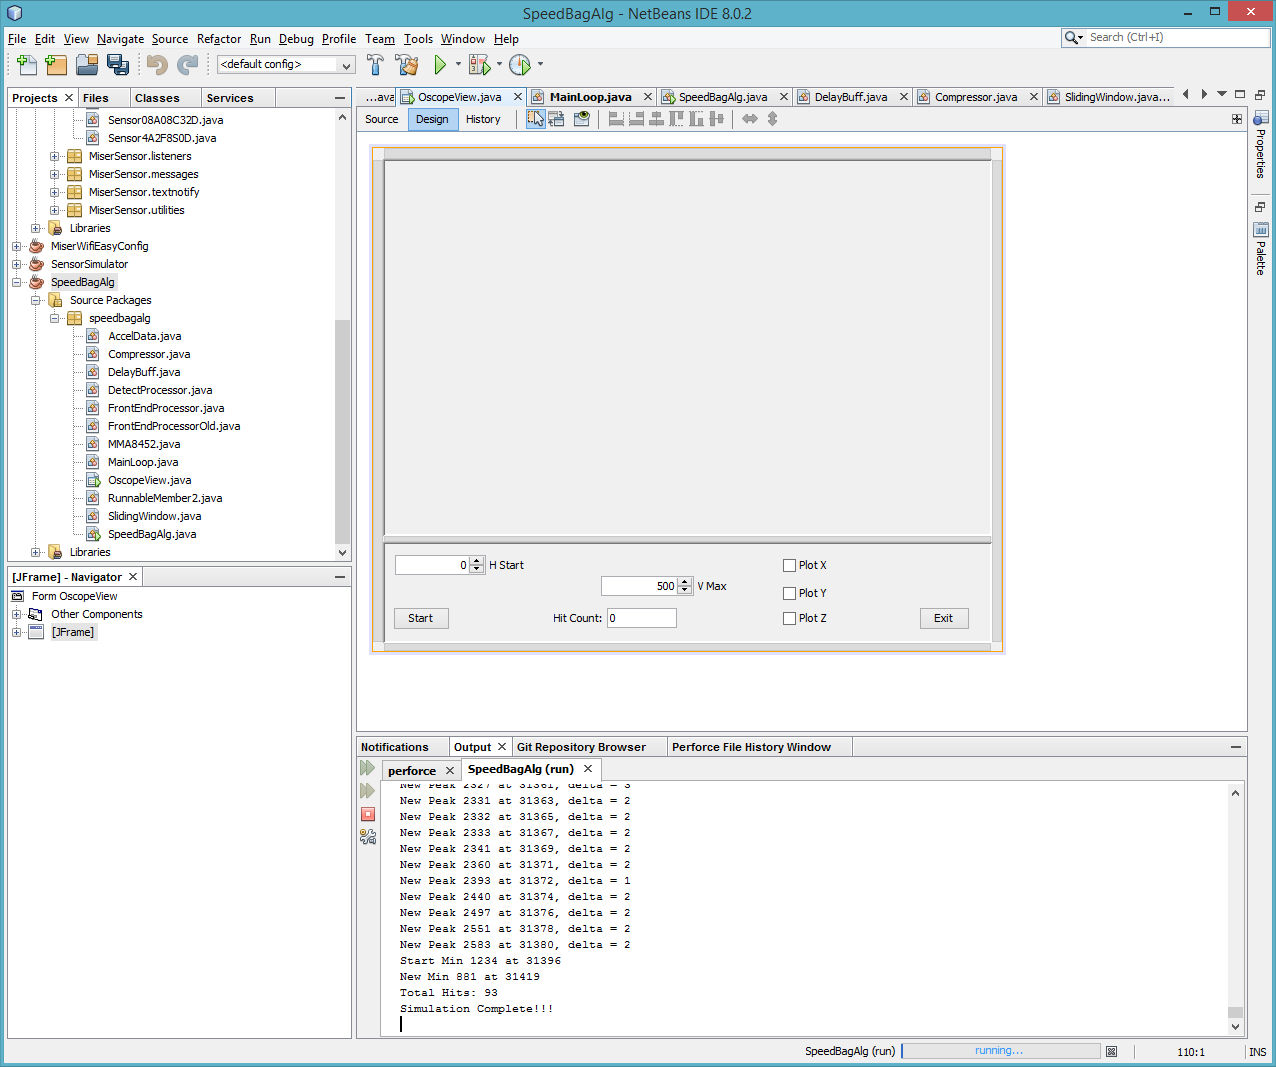
Task: Click the Output settings wrench icon
Action: point(368,837)
